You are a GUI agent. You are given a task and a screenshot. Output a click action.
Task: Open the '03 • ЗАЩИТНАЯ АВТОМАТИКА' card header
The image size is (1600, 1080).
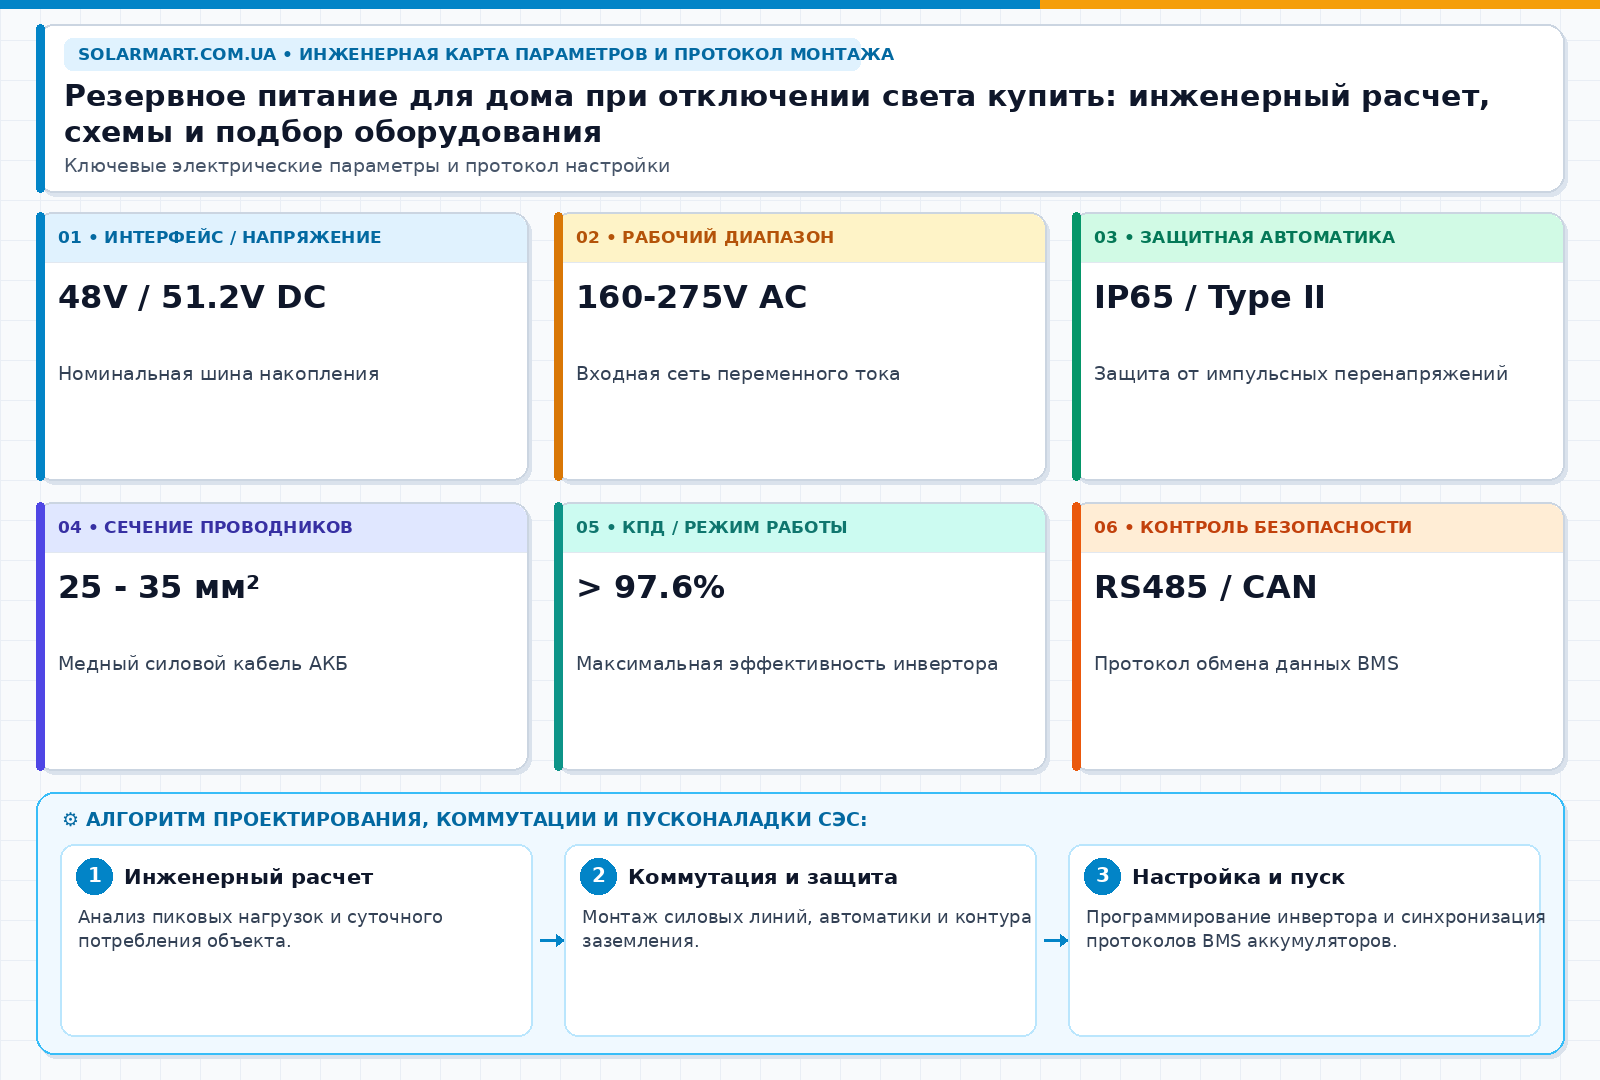point(1322,238)
